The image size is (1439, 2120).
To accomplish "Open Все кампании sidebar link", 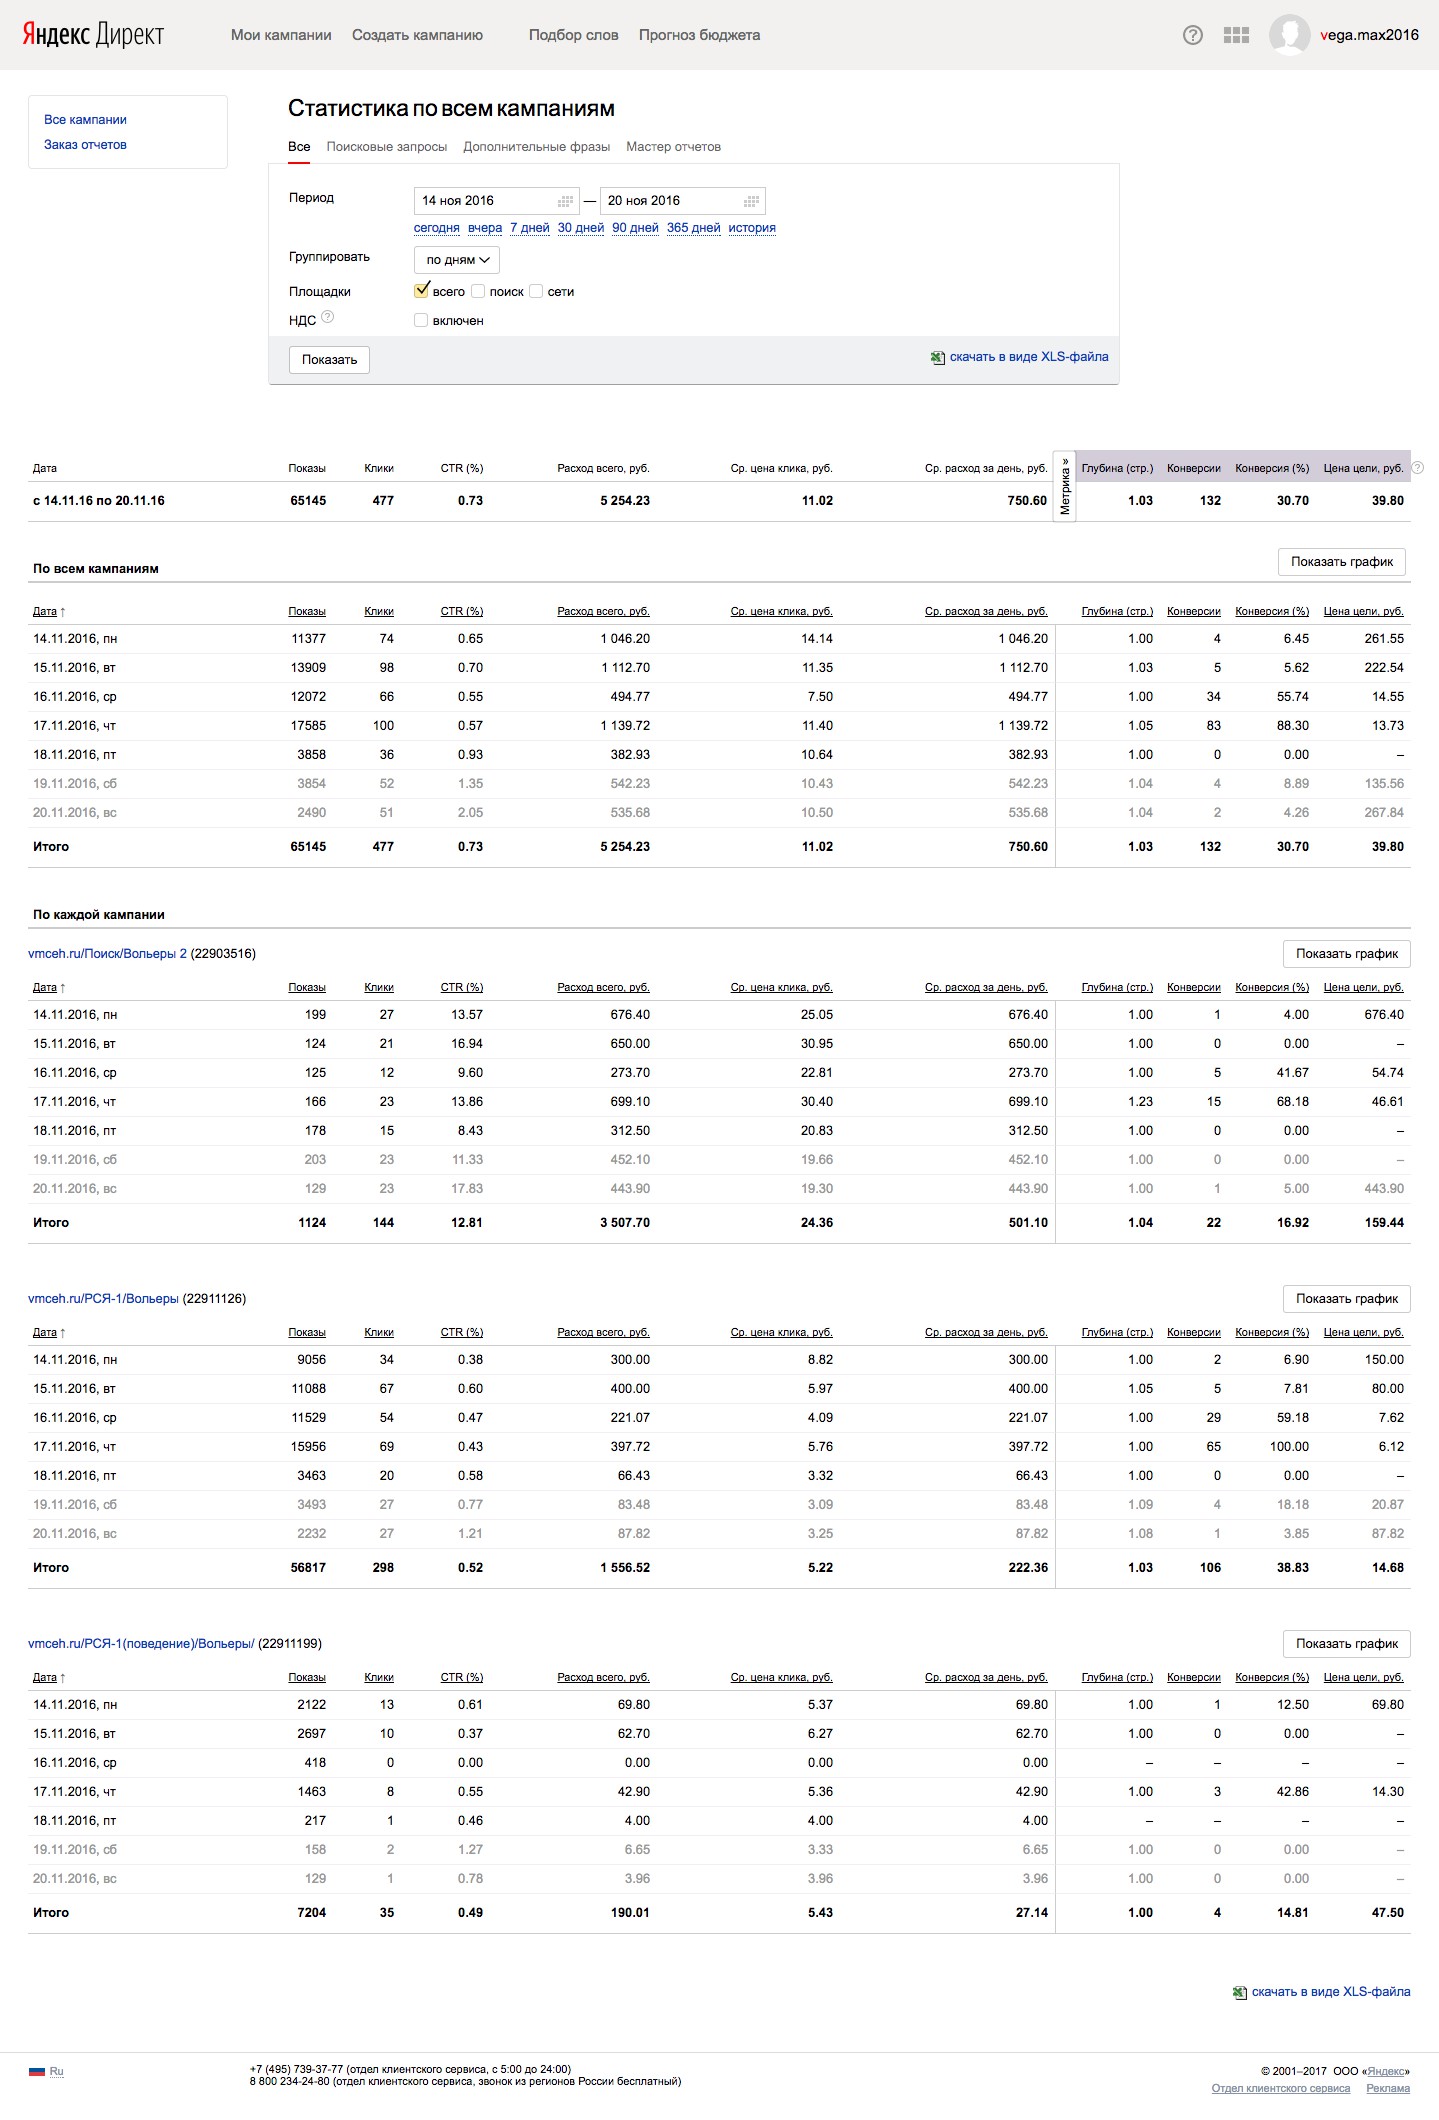I will pos(85,120).
